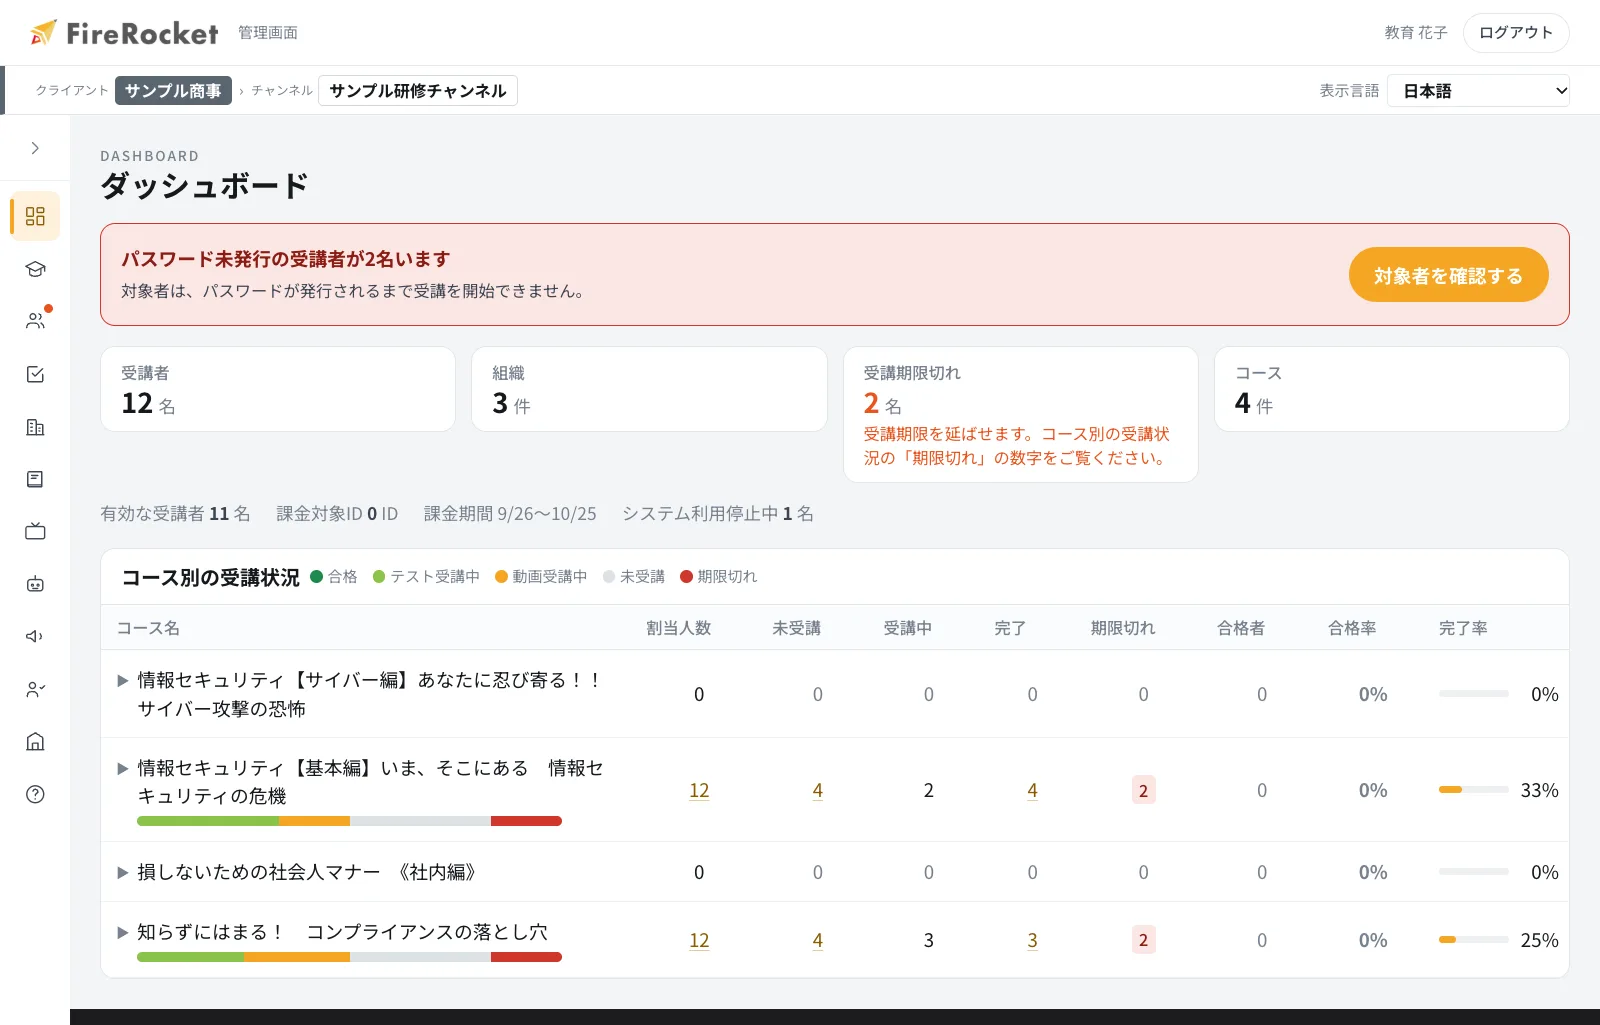Viewport: 1600px width, 1025px height.
Task: Click the 期限切れ column header
Action: coord(1123,628)
